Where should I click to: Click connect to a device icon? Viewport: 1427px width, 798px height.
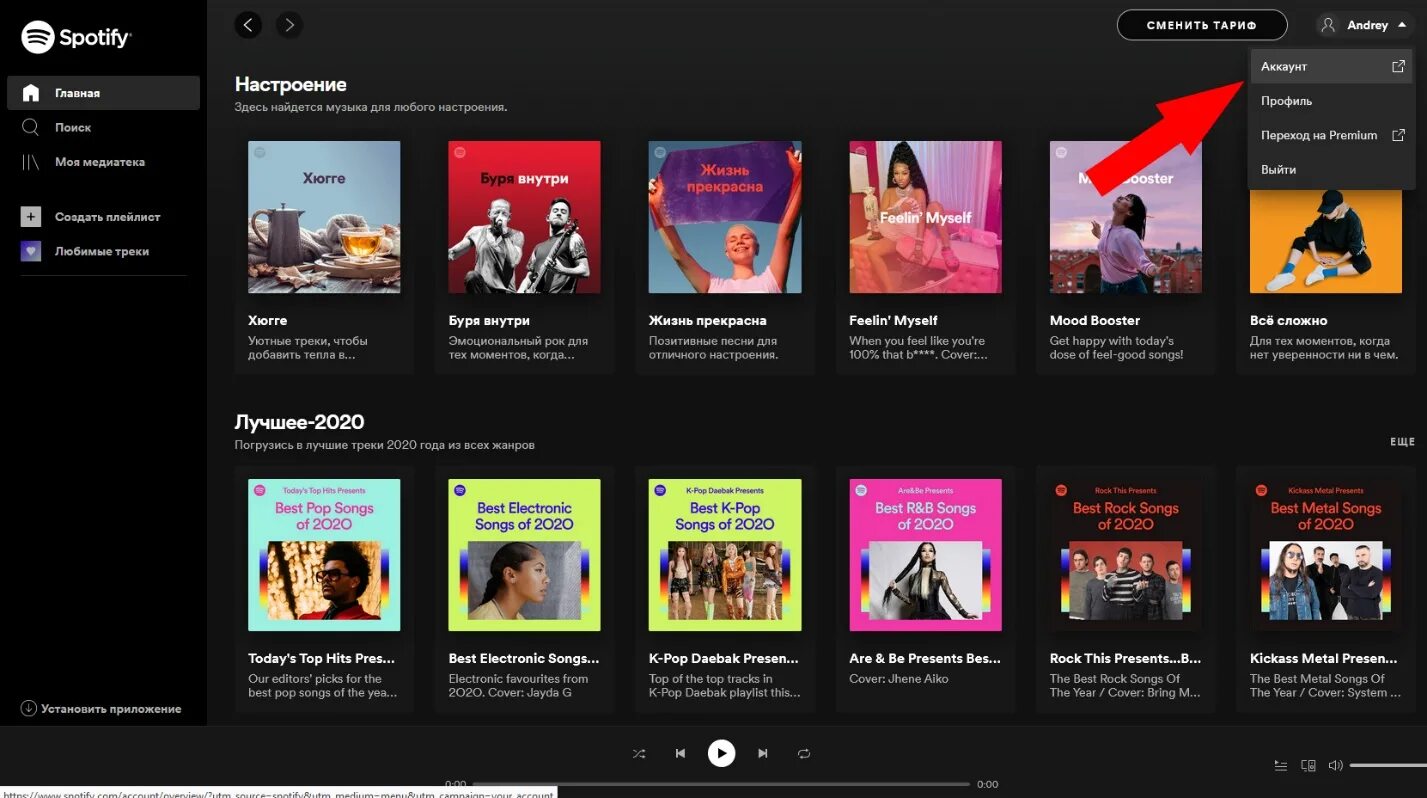(x=1308, y=766)
